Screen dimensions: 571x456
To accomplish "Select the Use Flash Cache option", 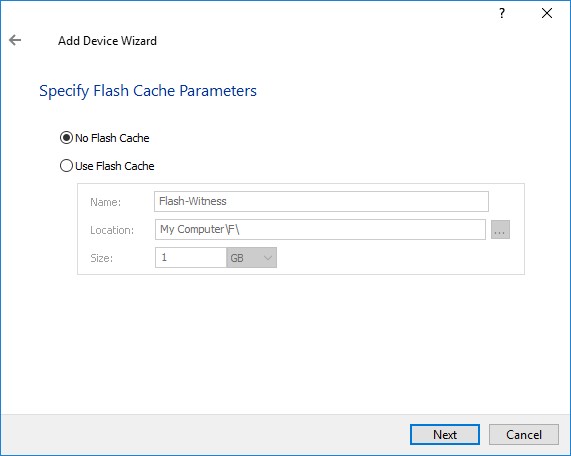I will [107, 166].
